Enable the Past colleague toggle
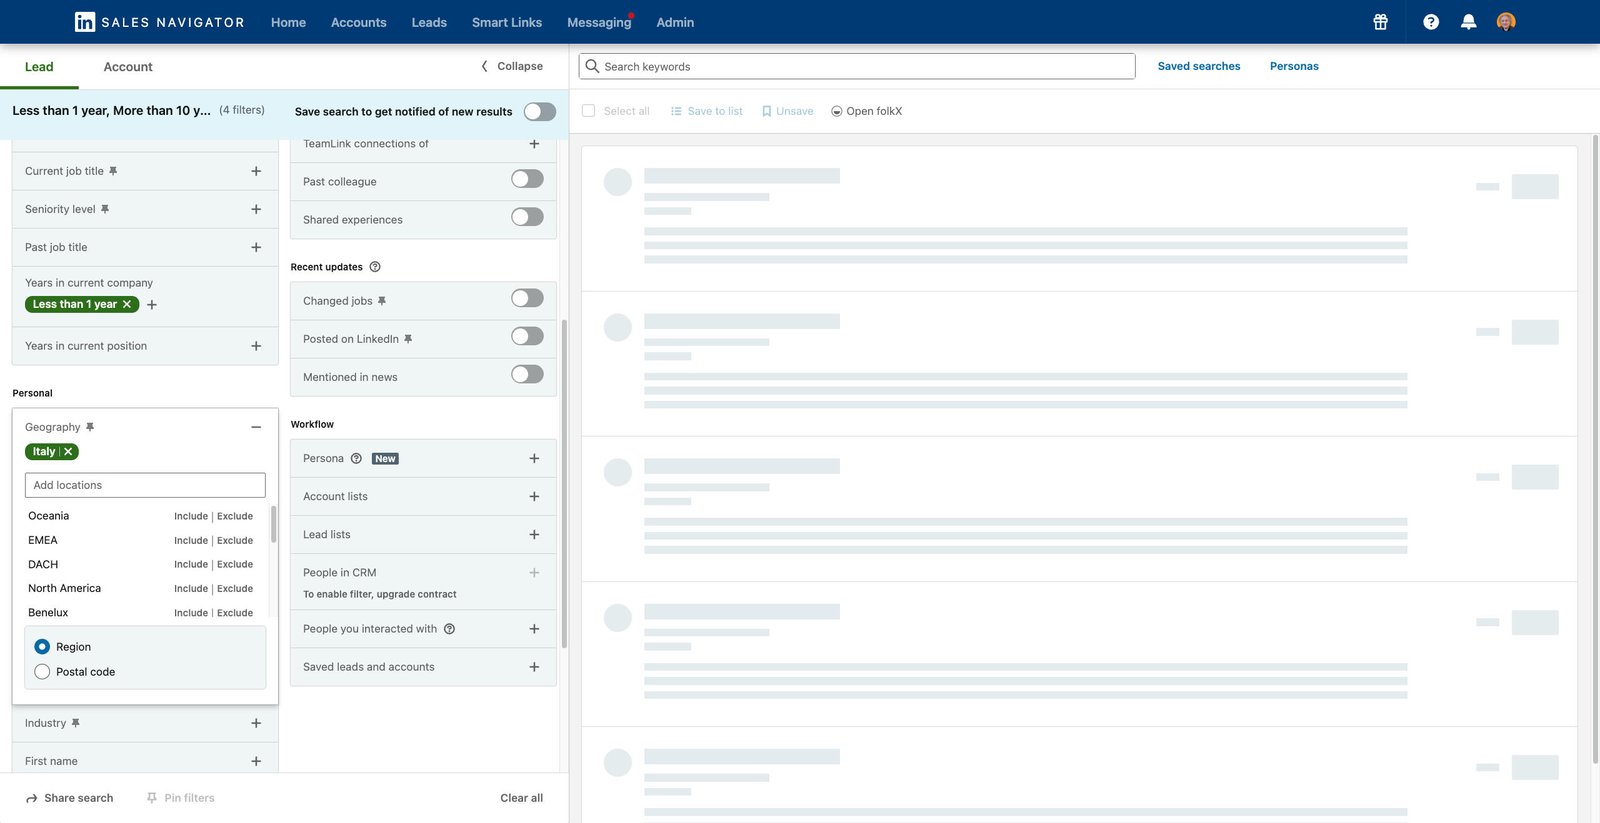Image resolution: width=1600 pixels, height=823 pixels. (x=527, y=179)
